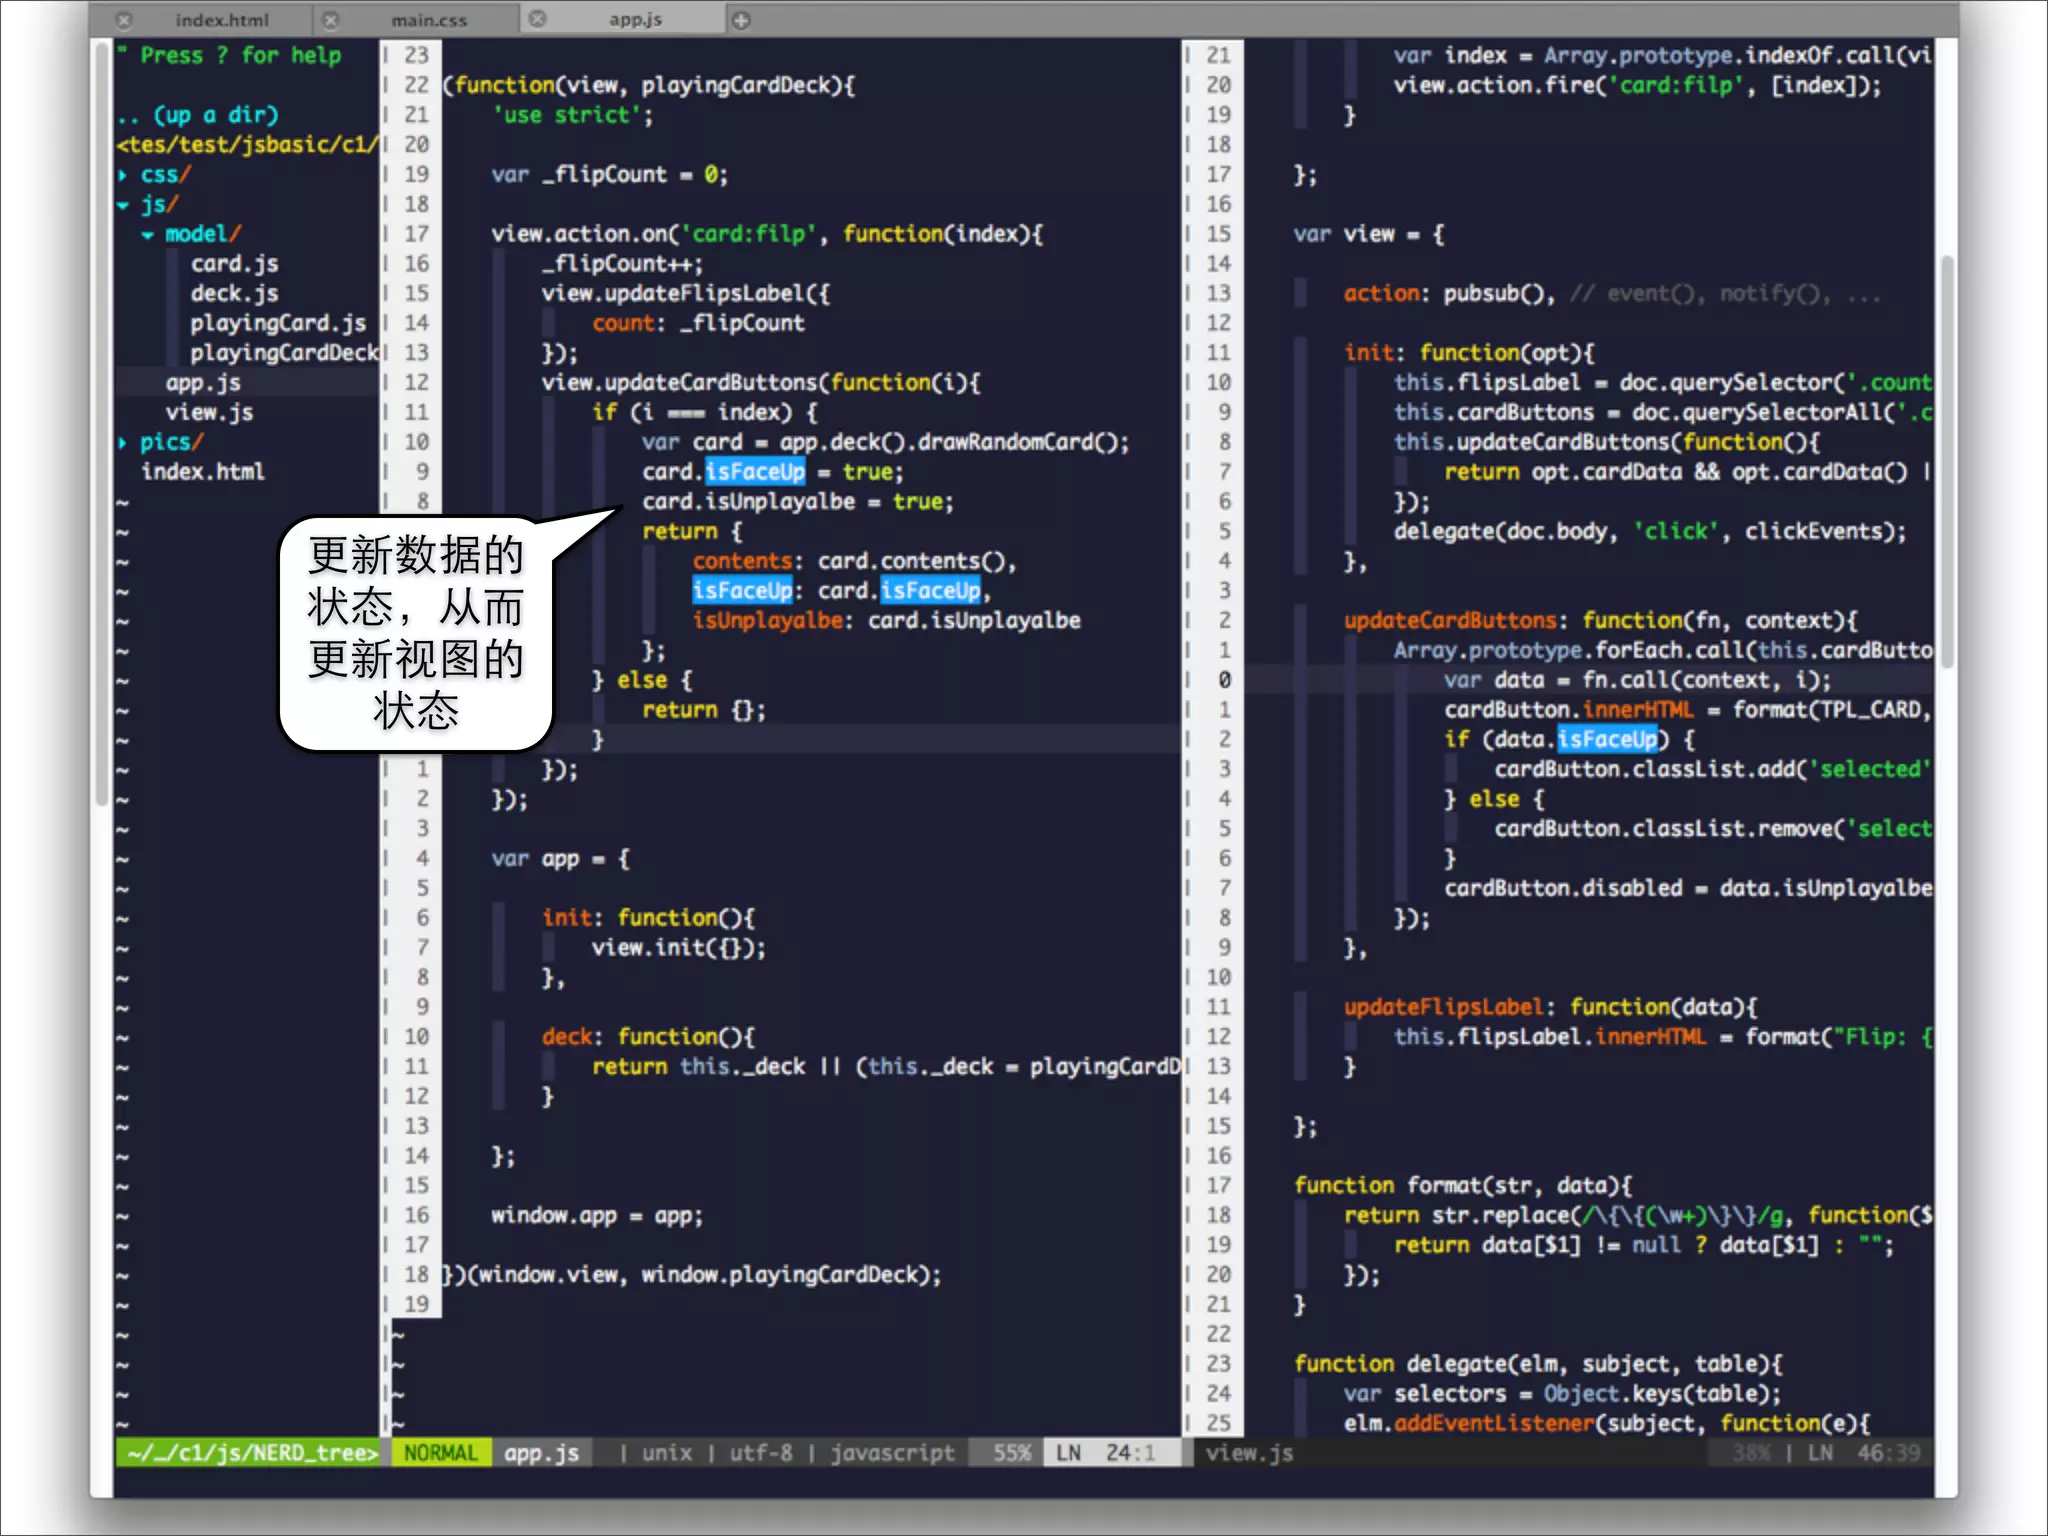2048x1536 pixels.
Task: Close the main.css tab
Action: (x=331, y=20)
